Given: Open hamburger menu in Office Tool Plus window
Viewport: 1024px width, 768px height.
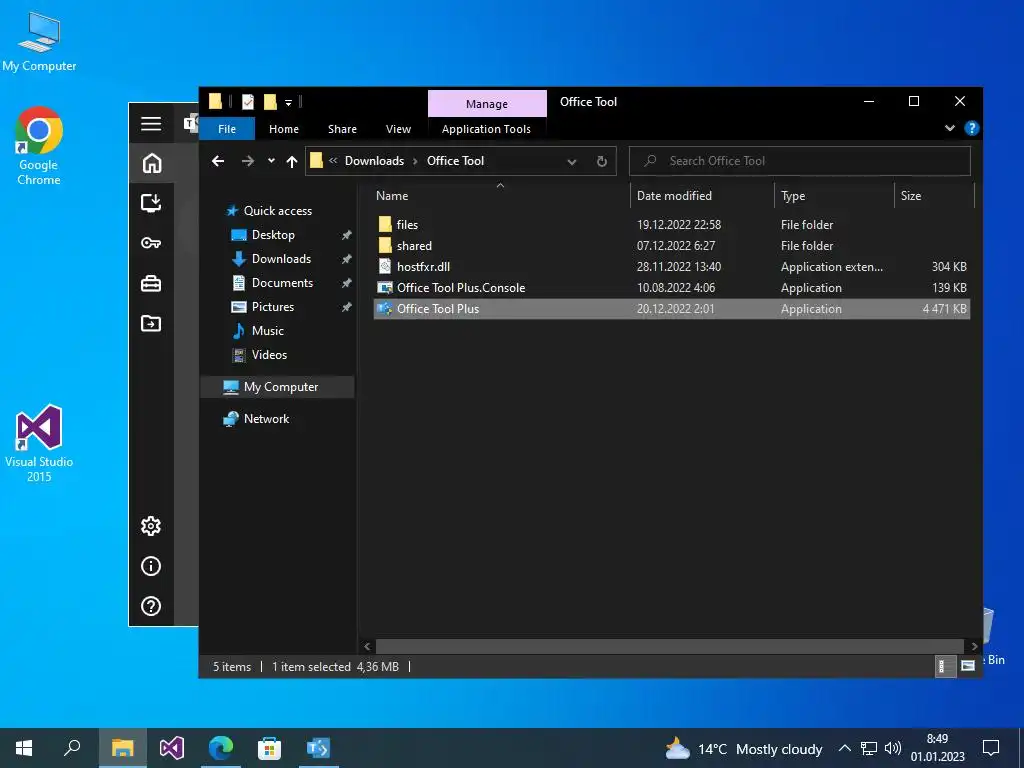Looking at the screenshot, I should (x=151, y=123).
